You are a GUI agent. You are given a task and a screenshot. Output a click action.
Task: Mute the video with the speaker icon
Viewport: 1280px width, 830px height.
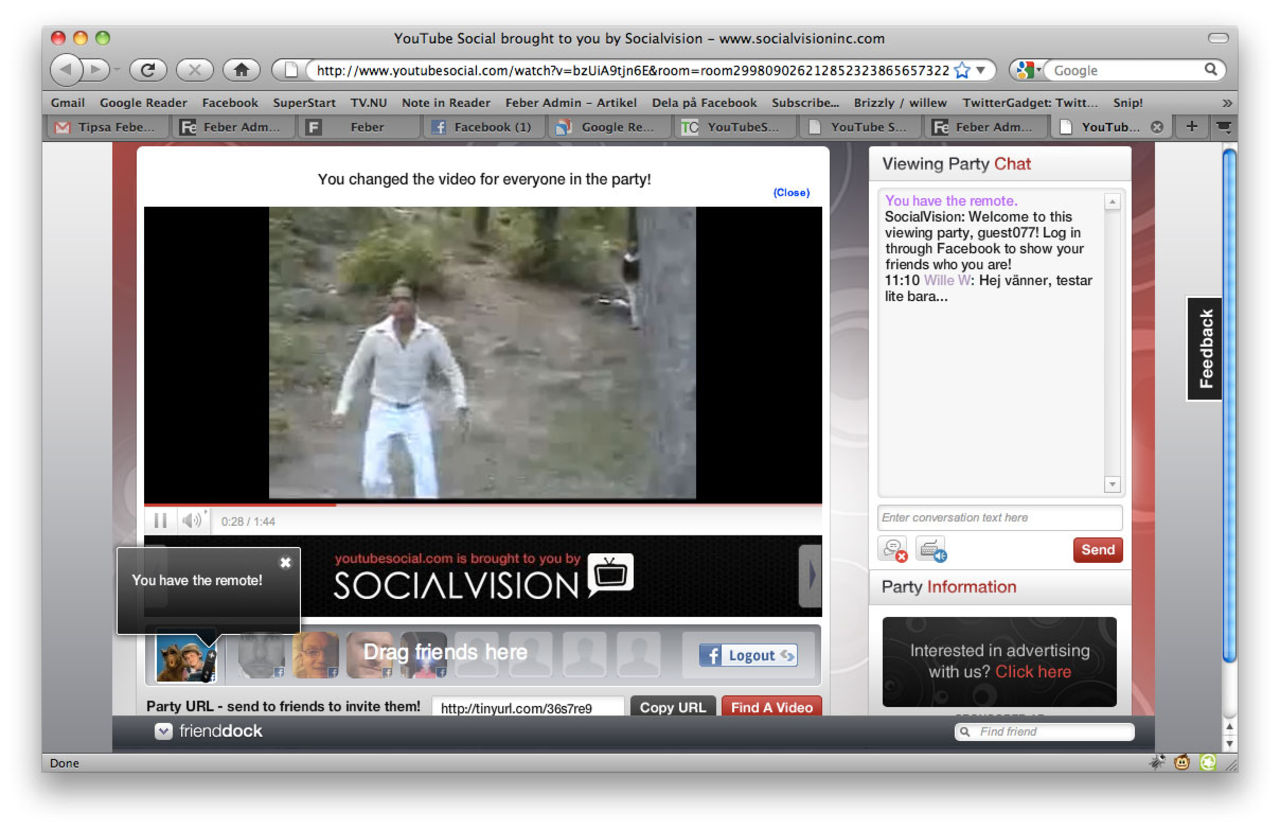[x=191, y=520]
